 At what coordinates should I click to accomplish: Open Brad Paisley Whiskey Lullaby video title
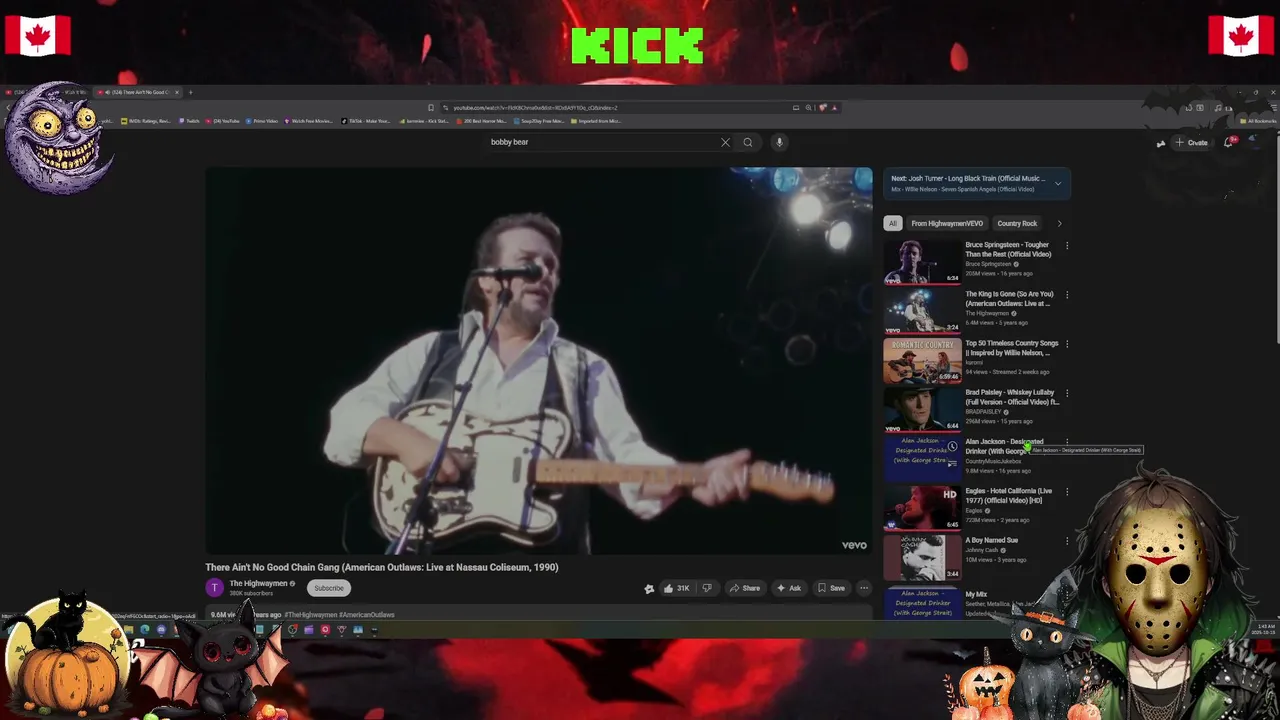[1011, 397]
